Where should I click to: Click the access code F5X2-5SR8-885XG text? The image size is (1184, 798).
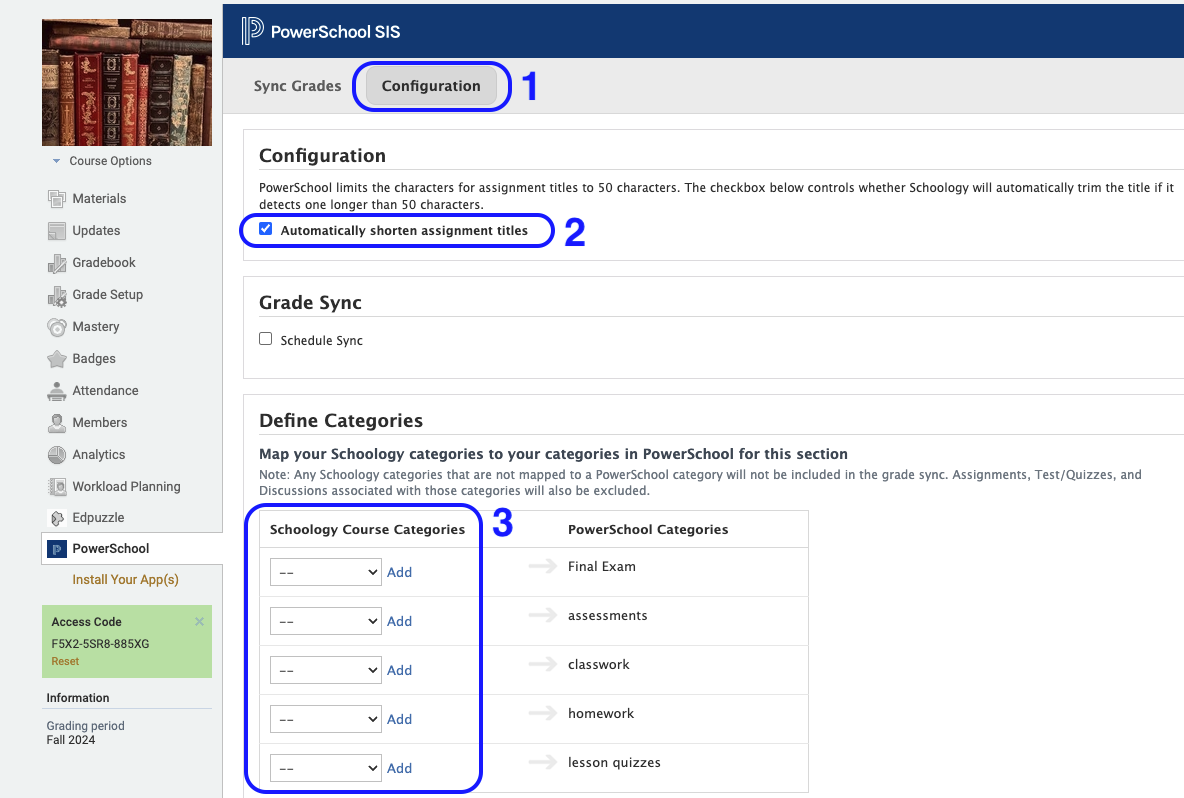click(100, 644)
